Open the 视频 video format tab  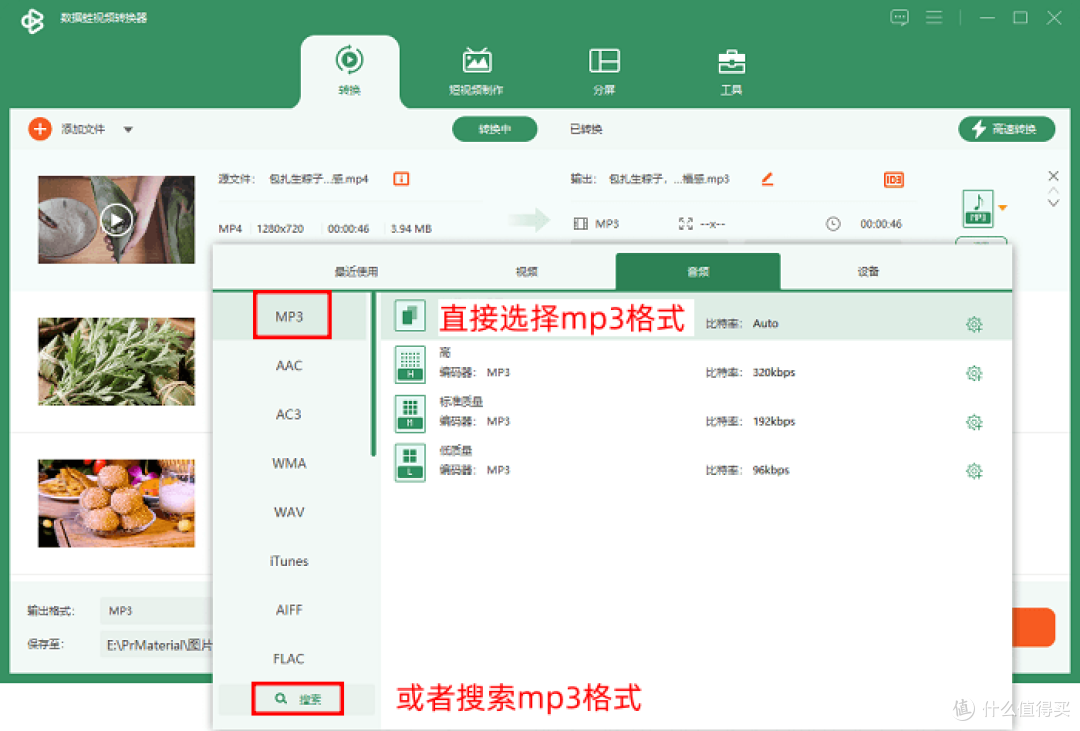[527, 271]
